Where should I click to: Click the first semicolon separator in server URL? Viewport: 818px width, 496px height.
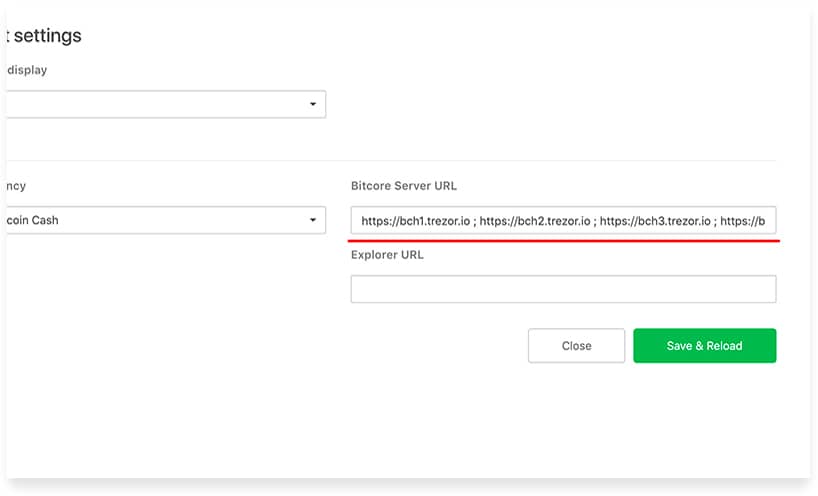click(x=475, y=222)
